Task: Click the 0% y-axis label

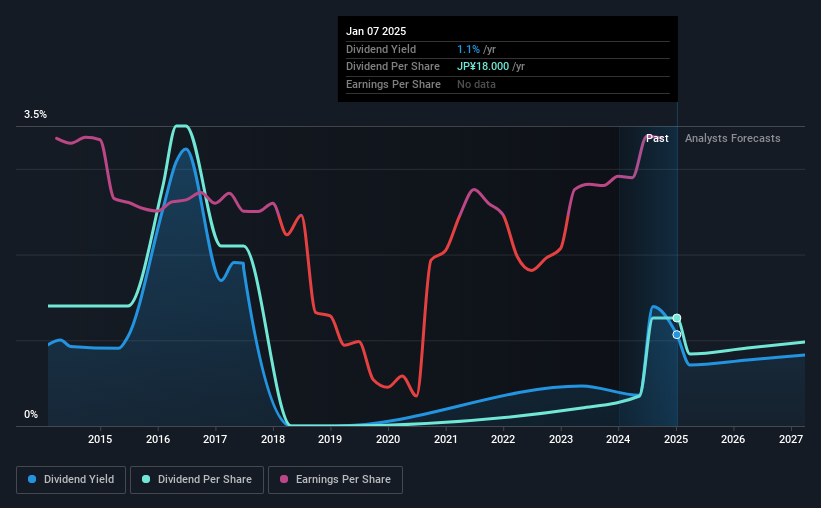Action: coord(31,414)
